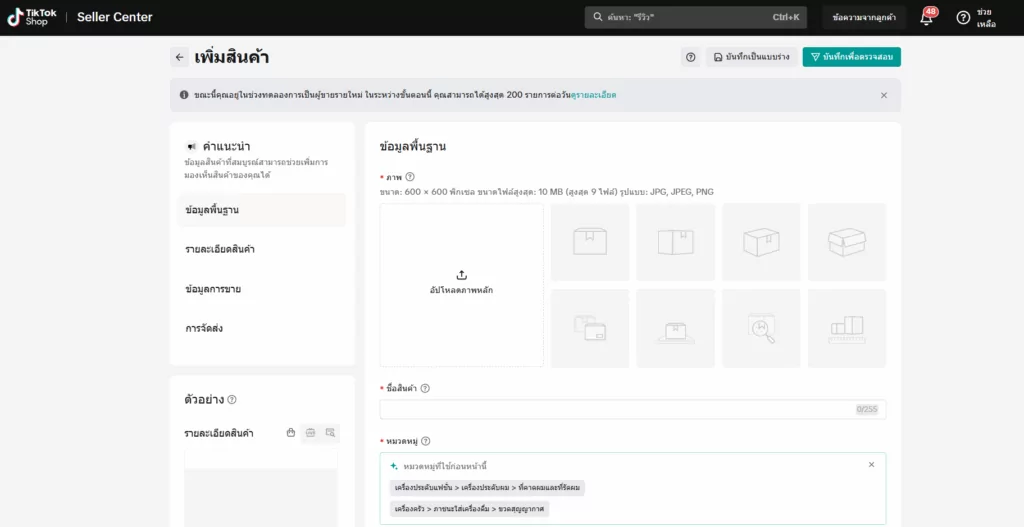The height and width of the screenshot is (527, 1024).
Task: Click the ดูรายละเอียด link in banner
Action: tap(592, 95)
